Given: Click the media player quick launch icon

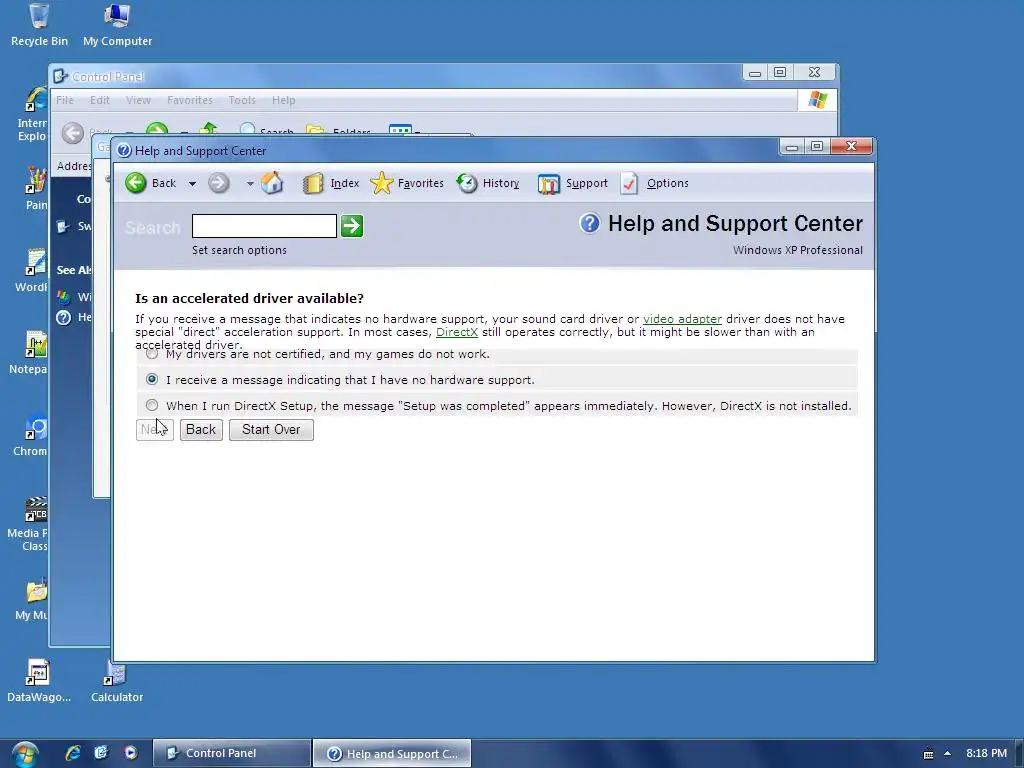Looking at the screenshot, I should click(x=131, y=753).
